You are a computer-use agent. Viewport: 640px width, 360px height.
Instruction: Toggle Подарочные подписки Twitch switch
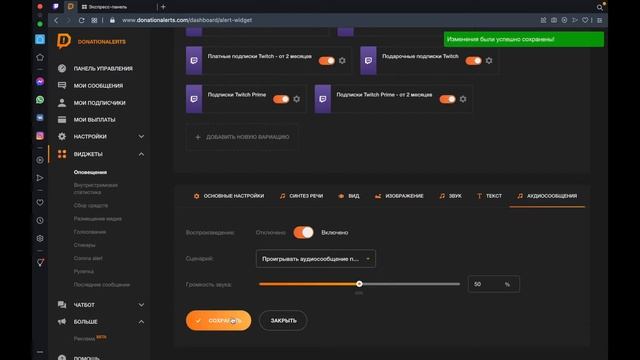[x=473, y=60]
